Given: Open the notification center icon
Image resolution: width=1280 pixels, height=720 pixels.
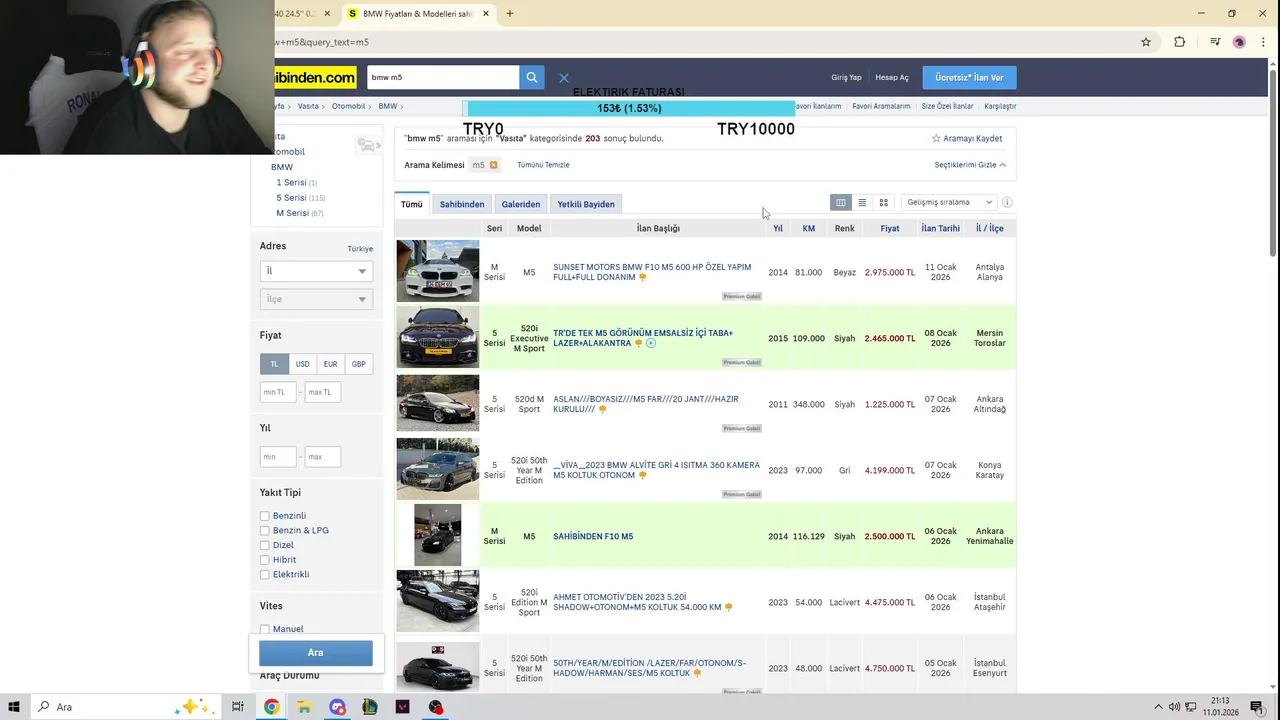Looking at the screenshot, I should click(1257, 707).
